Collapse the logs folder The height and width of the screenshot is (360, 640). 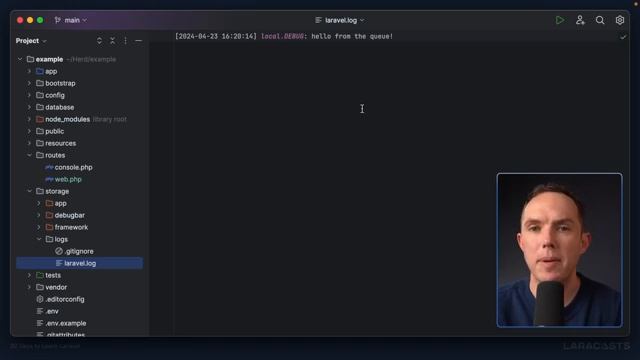39,239
